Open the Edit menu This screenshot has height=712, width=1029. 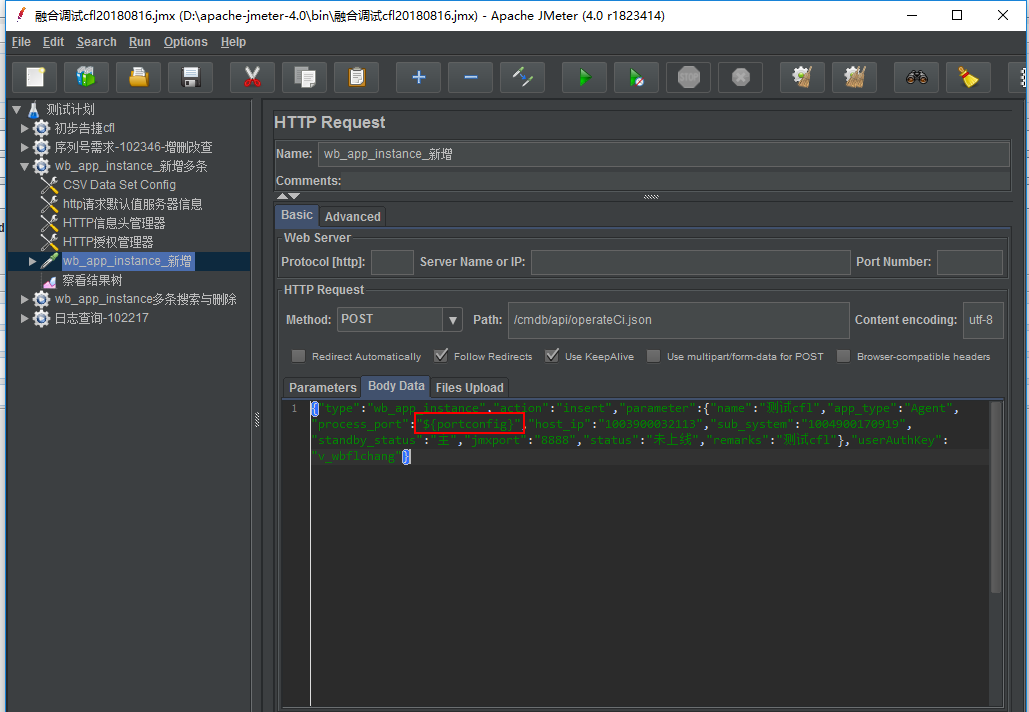click(x=53, y=42)
